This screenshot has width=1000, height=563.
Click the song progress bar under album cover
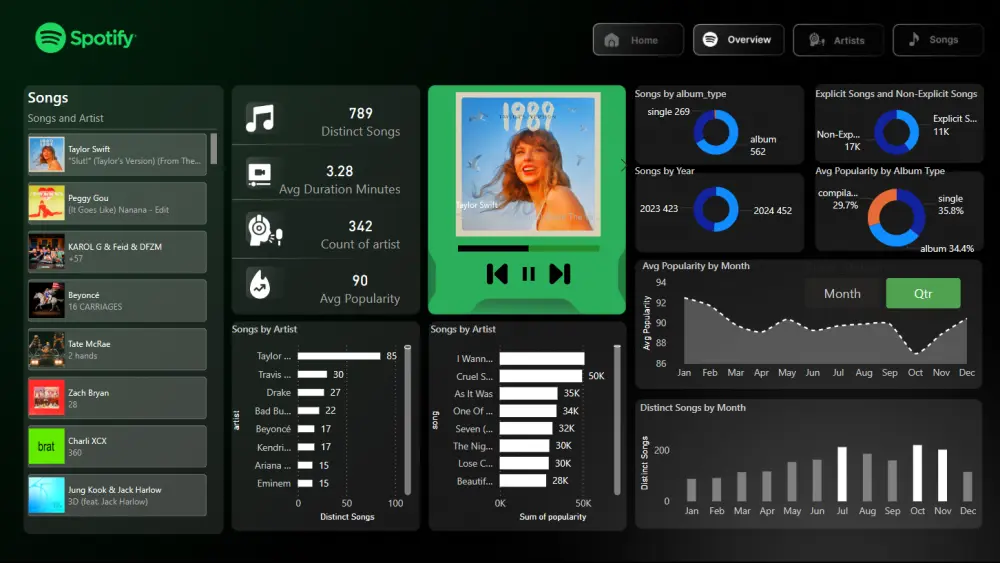coord(528,248)
